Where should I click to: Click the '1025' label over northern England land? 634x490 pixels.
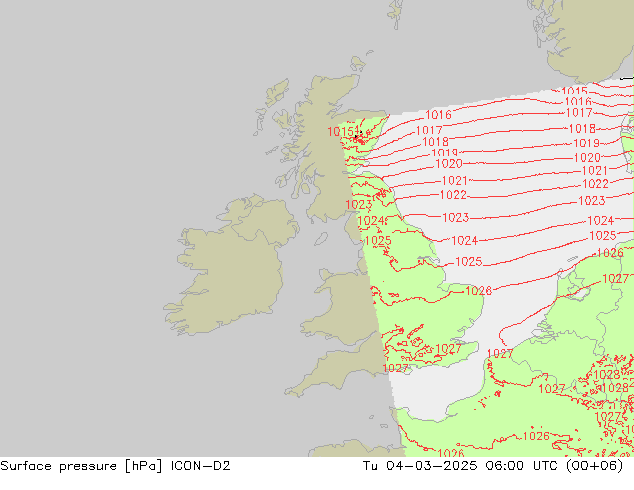pos(378,241)
